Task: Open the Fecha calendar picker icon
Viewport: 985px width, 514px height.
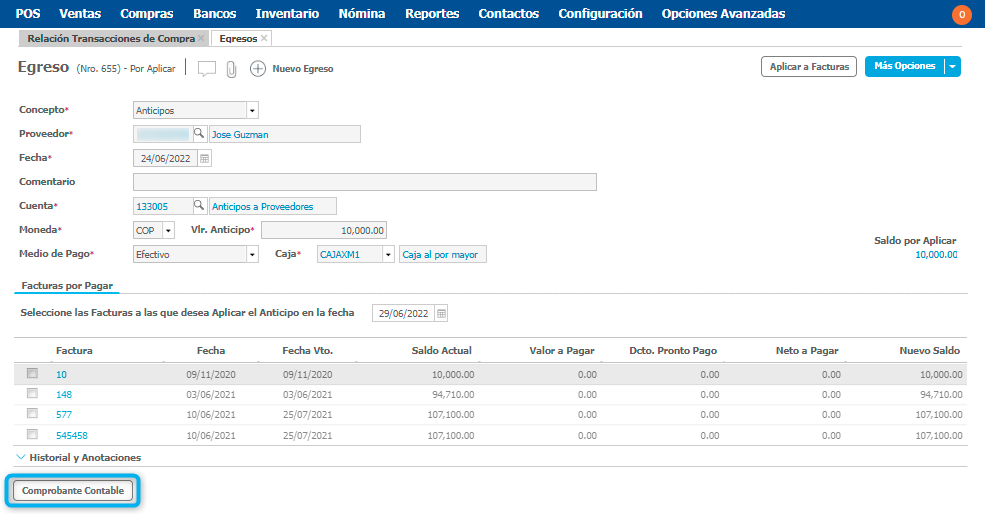Action: pyautogui.click(x=204, y=158)
